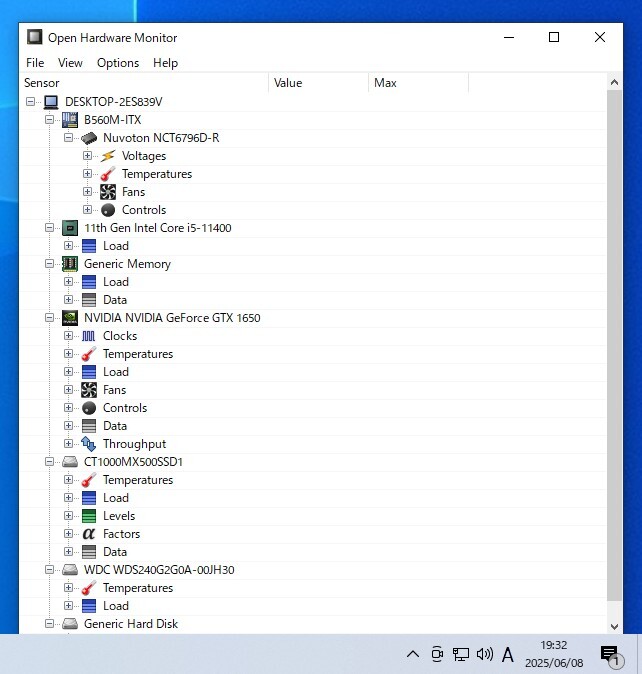The height and width of the screenshot is (674, 642).
Task: Expand the Load node under Intel Core i5-11400
Action: click(68, 246)
